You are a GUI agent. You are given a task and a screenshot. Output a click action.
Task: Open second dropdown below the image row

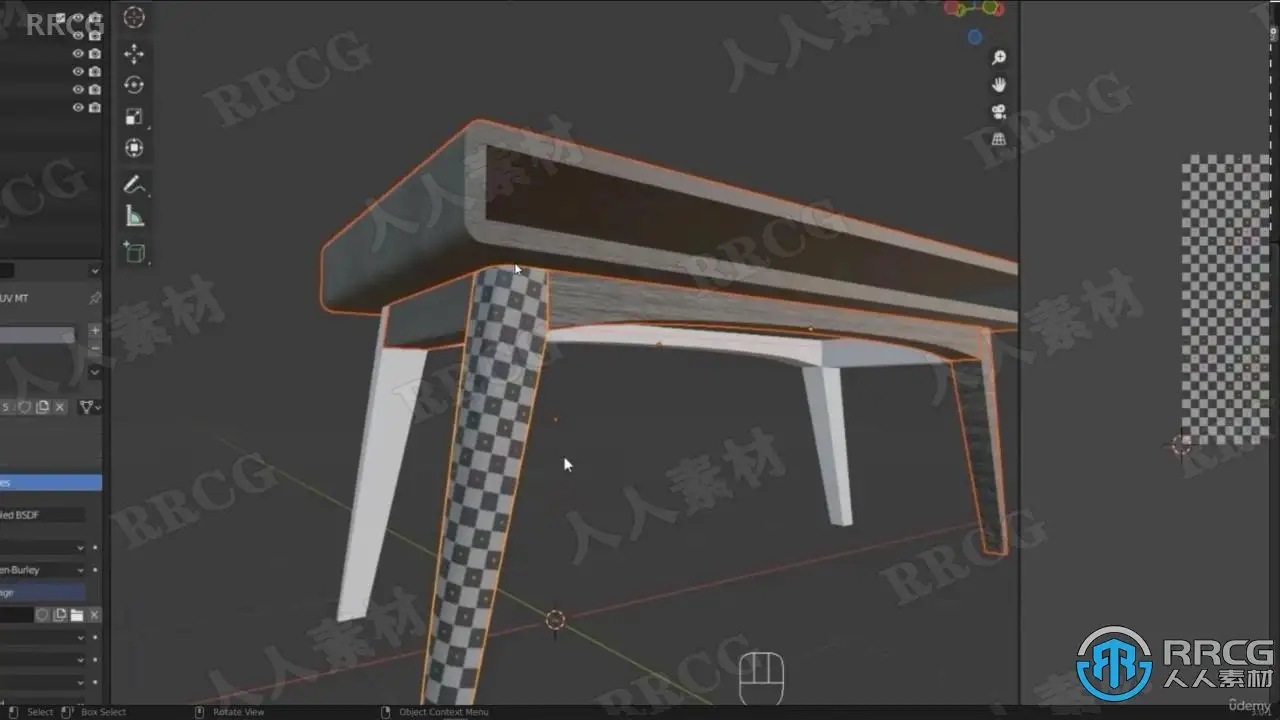click(43, 660)
